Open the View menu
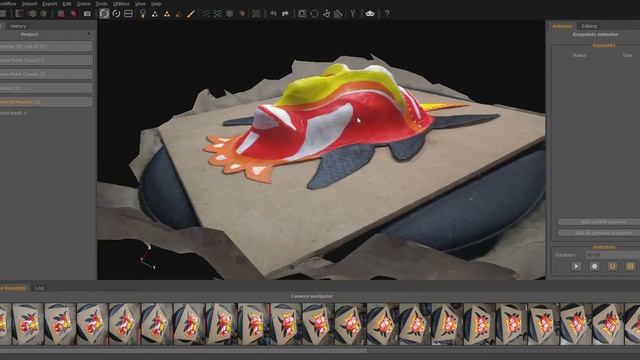Viewport: 640px width, 360px height. point(140,4)
